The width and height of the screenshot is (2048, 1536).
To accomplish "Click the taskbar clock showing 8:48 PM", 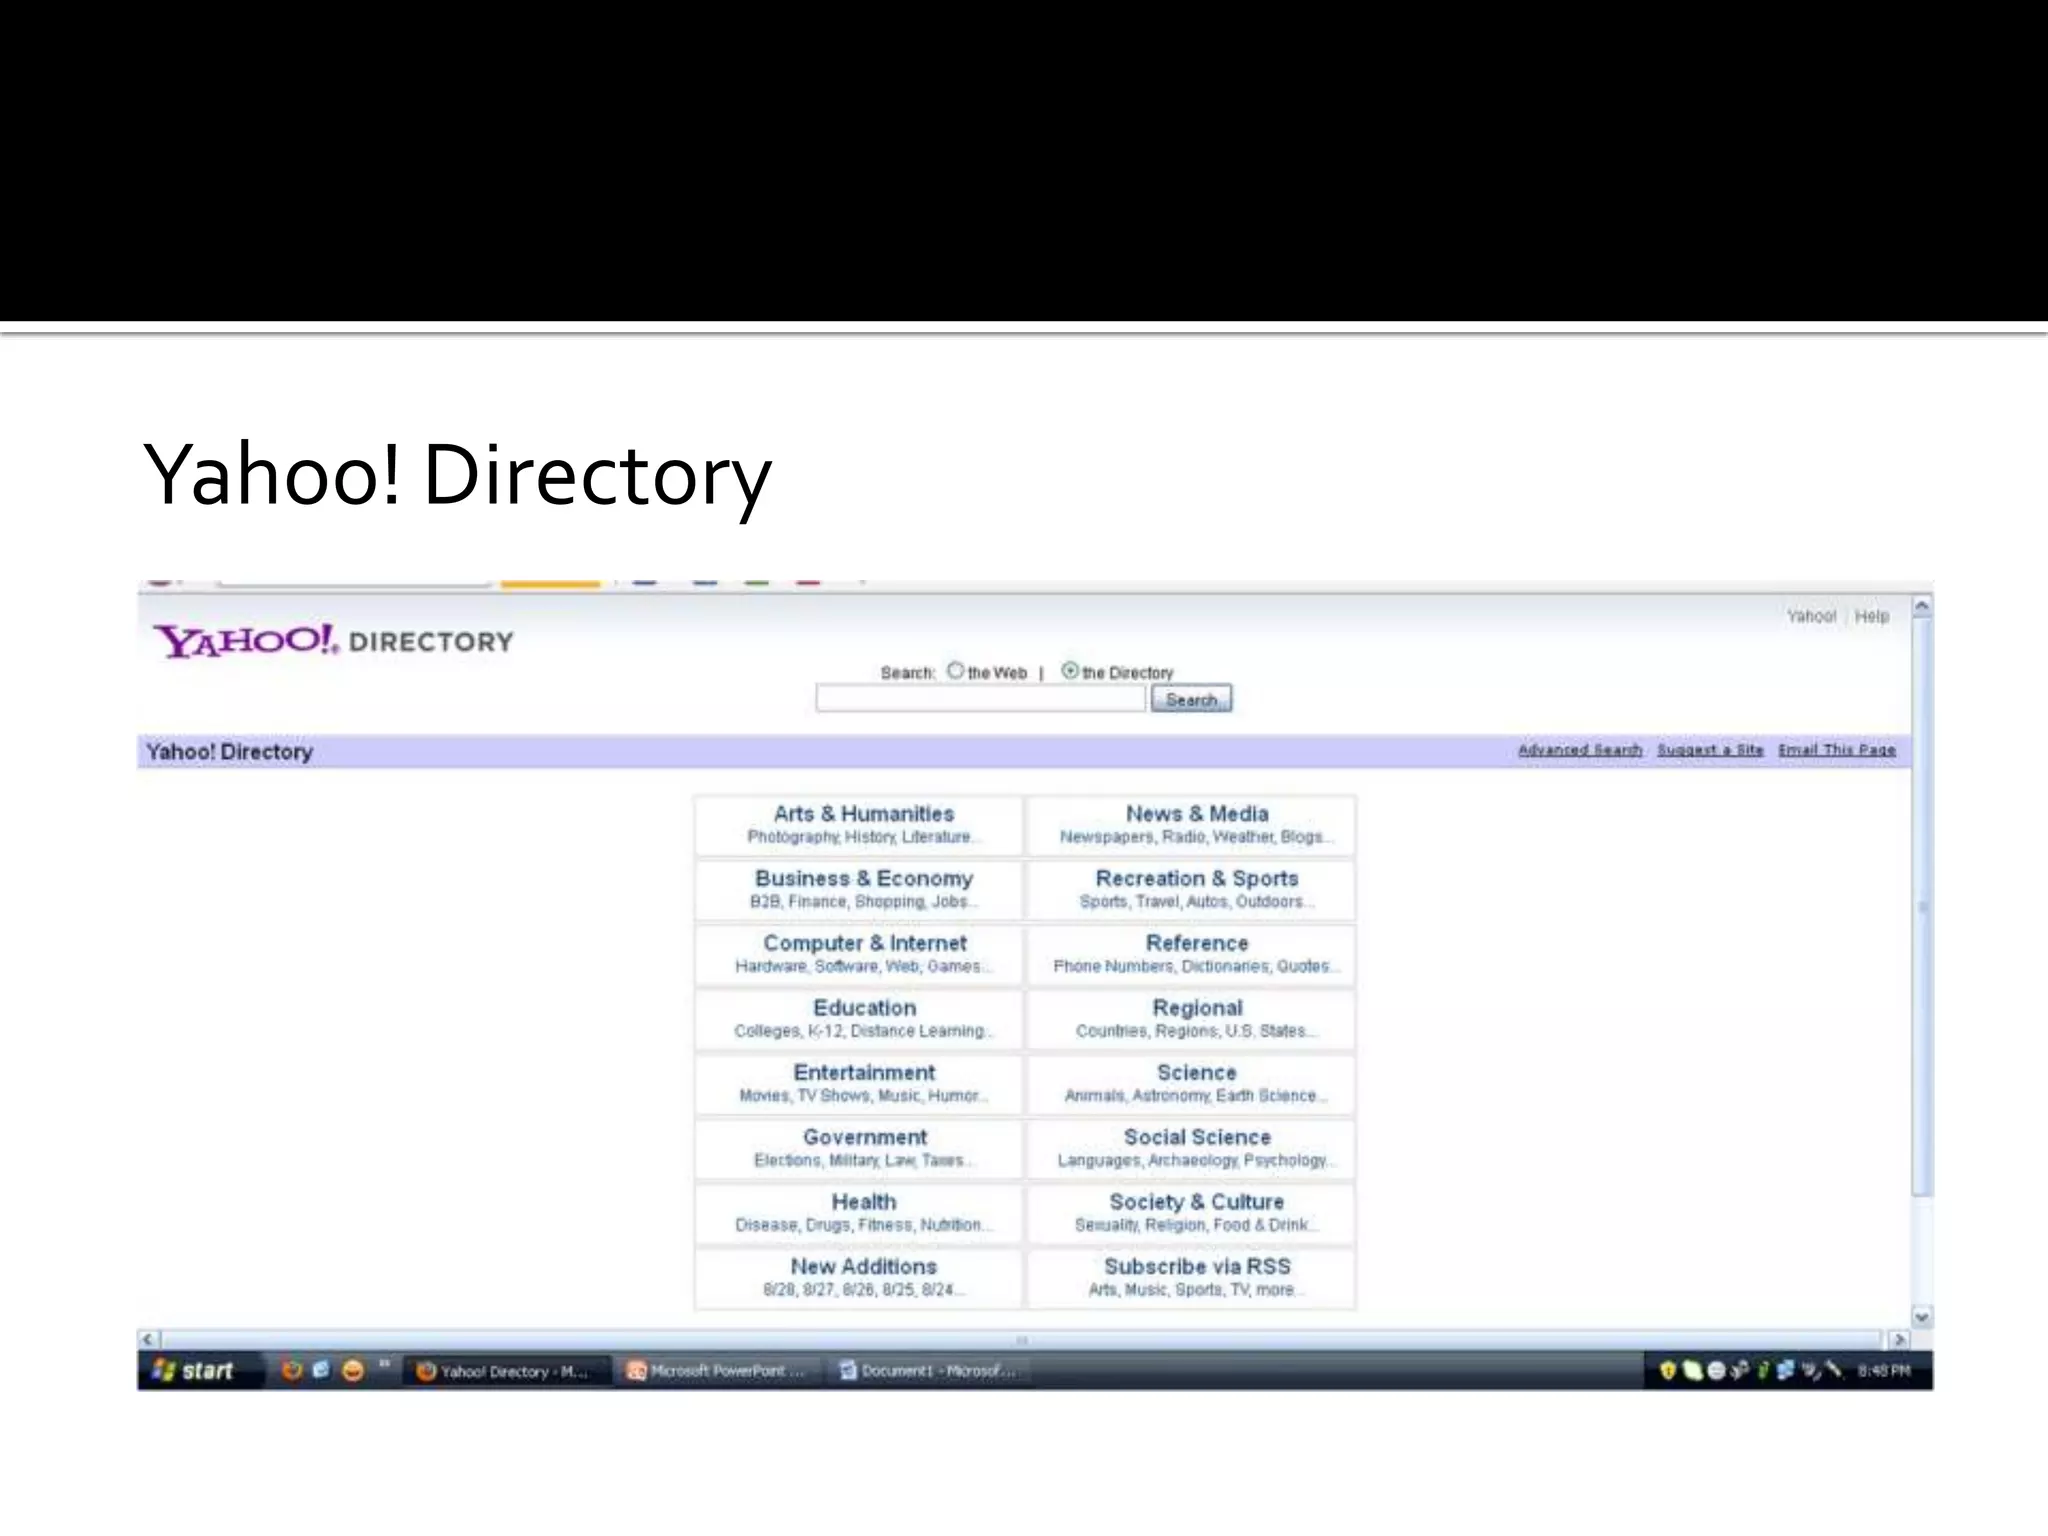I will coord(1884,1370).
